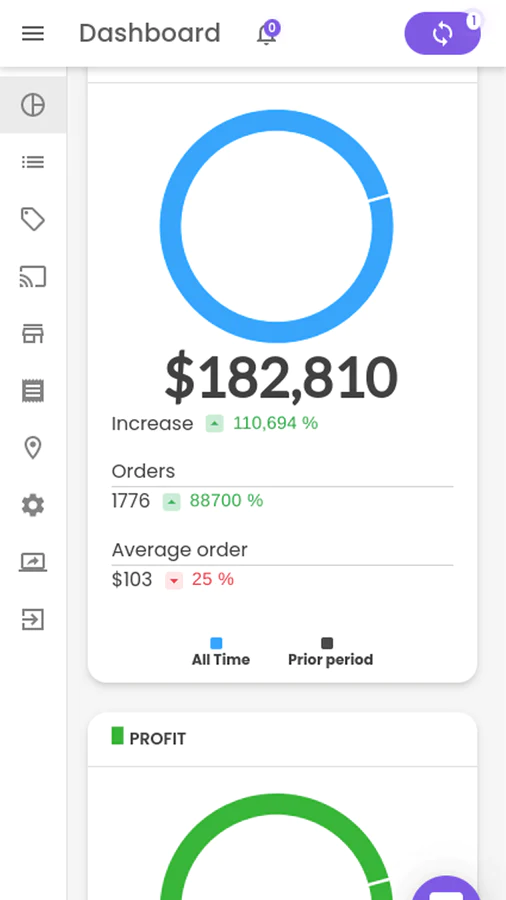Viewport: 506px width, 900px height.
Task: Click the green up arrow beside 88700 %
Action: 172,502
